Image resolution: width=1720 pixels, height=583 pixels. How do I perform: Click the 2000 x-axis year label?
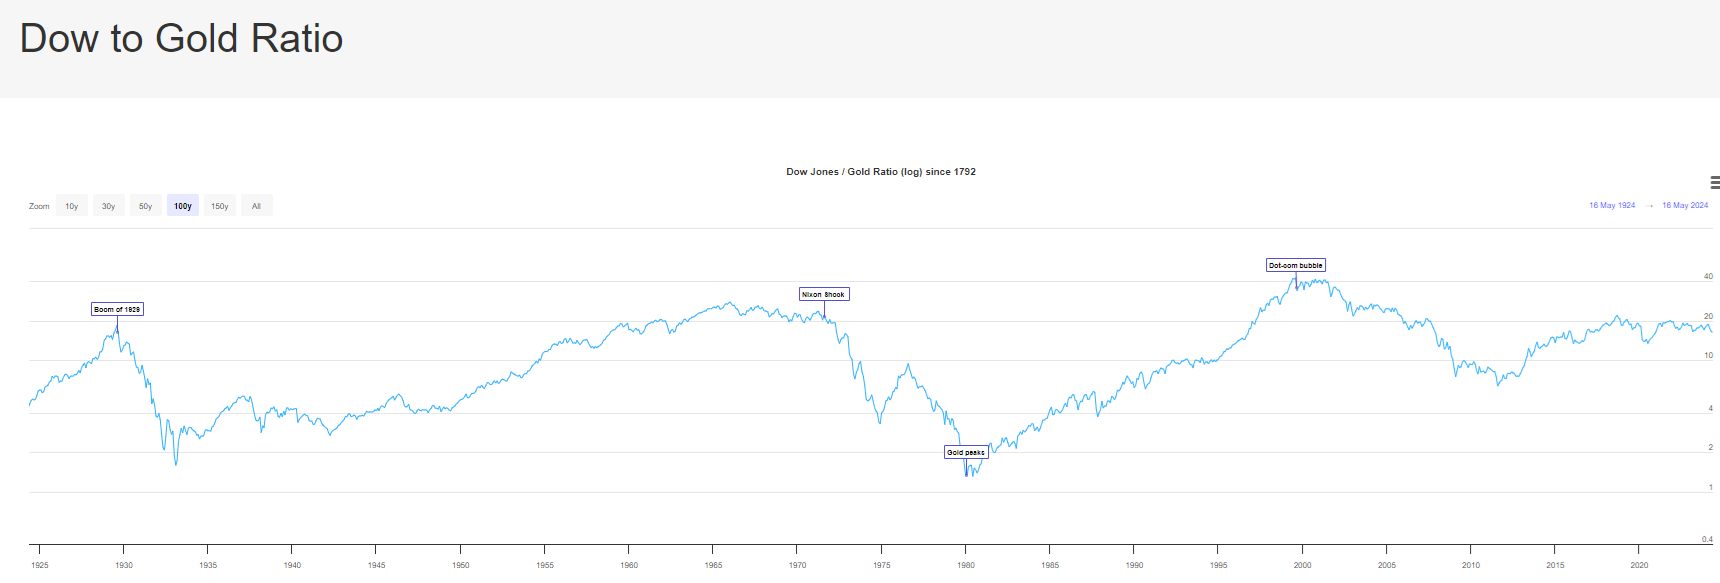1302,565
